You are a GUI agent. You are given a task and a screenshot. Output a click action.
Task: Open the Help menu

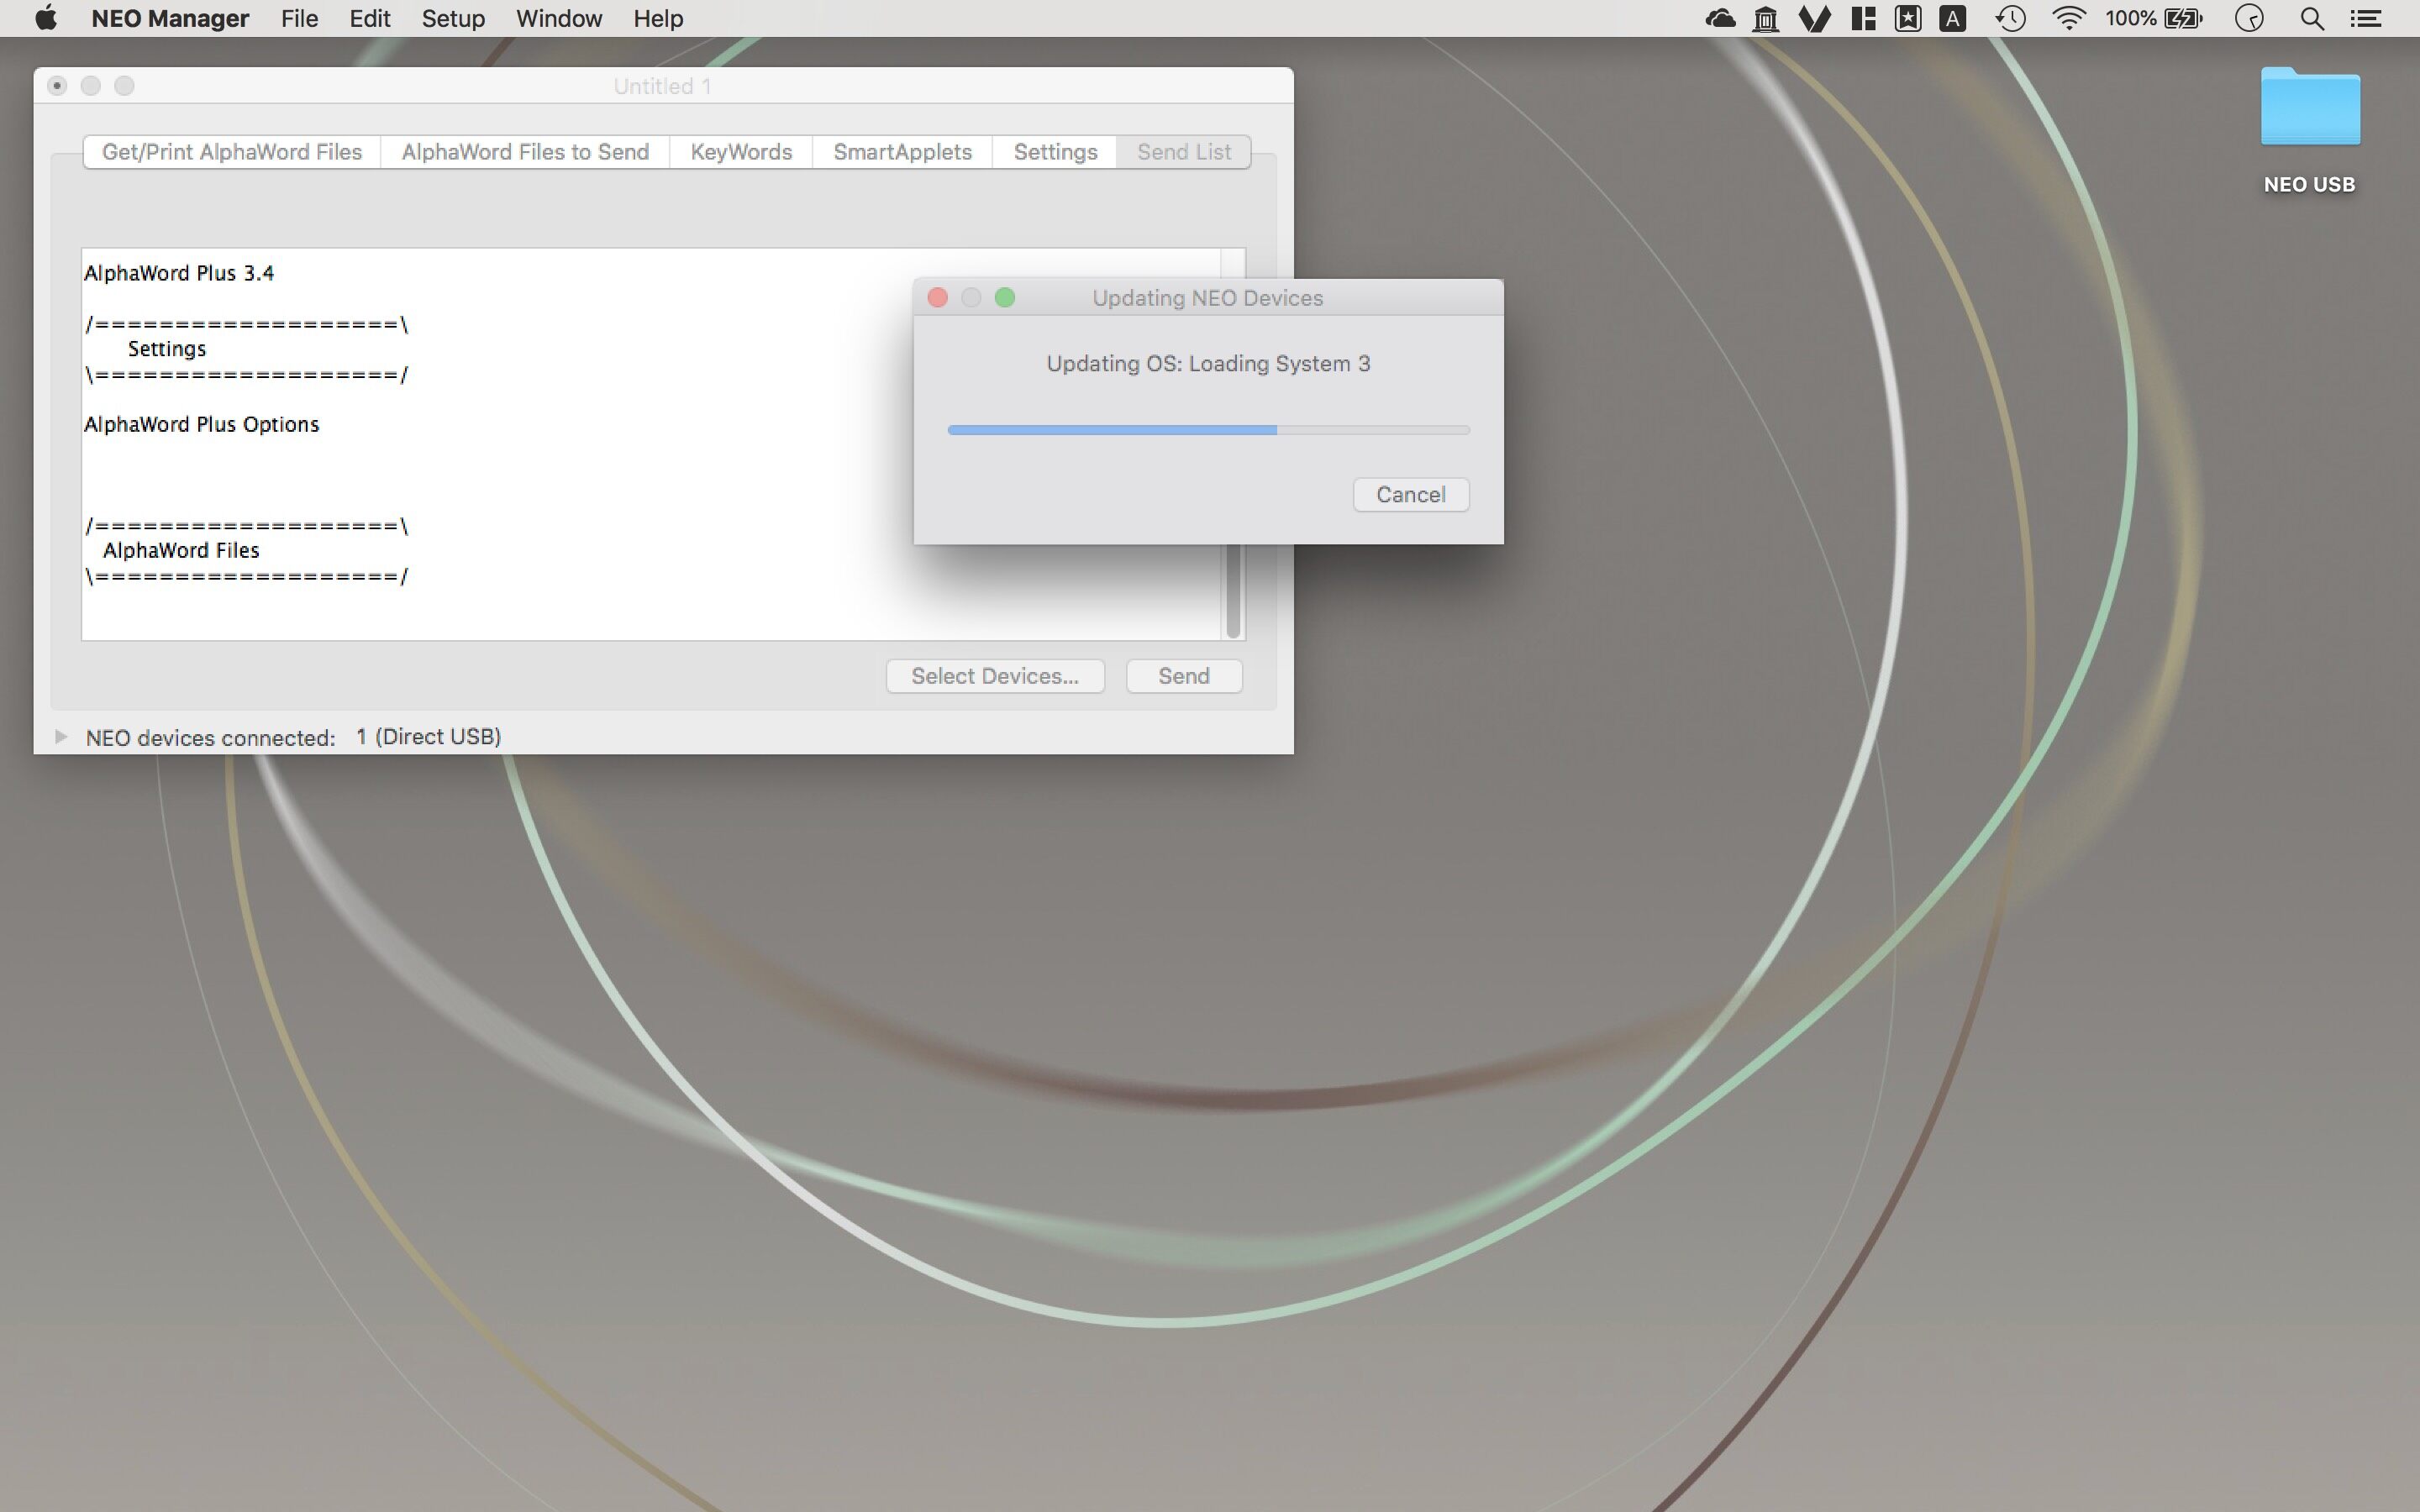click(658, 18)
